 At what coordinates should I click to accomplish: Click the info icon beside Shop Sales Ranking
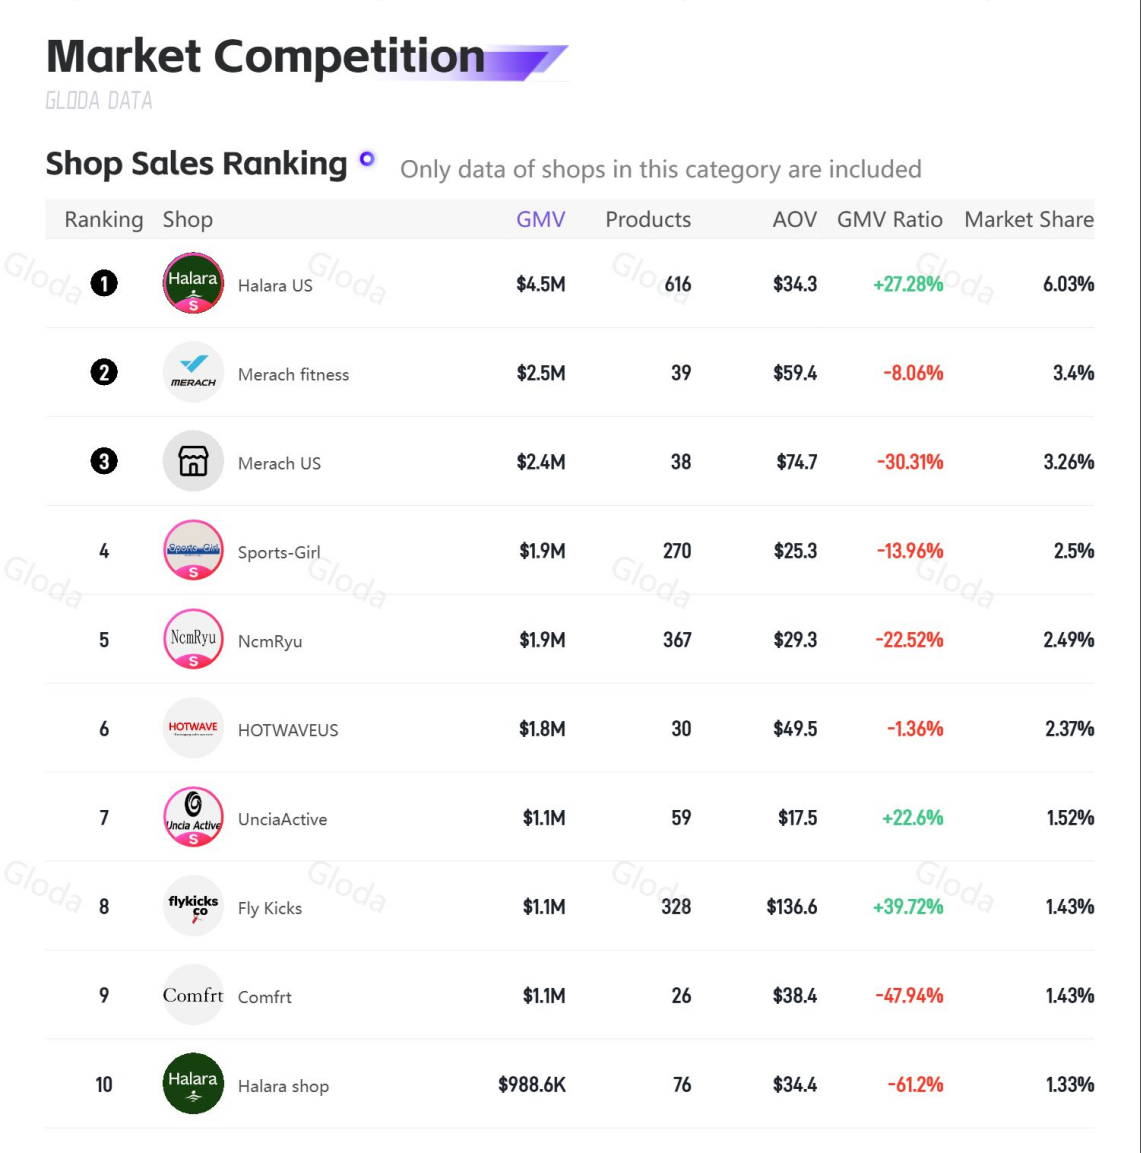367,159
